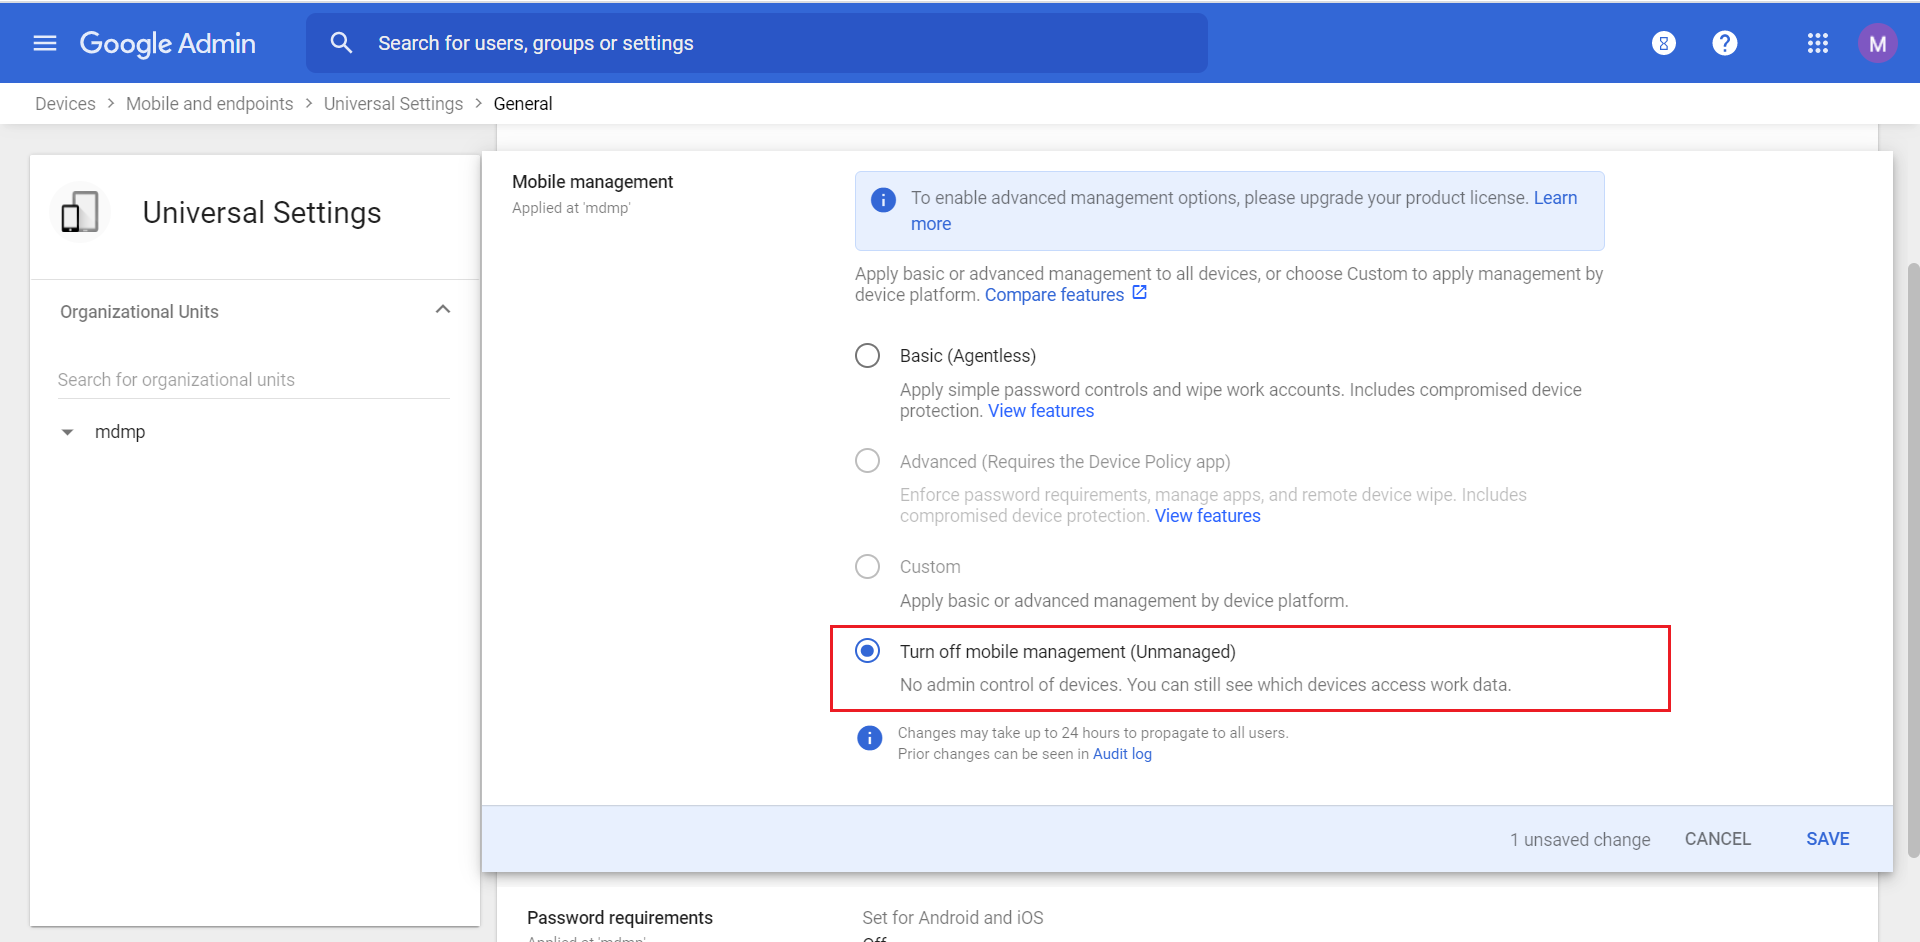1920x942 pixels.
Task: Select Advanced (Requires the Device Policy app) option
Action: tap(868, 460)
